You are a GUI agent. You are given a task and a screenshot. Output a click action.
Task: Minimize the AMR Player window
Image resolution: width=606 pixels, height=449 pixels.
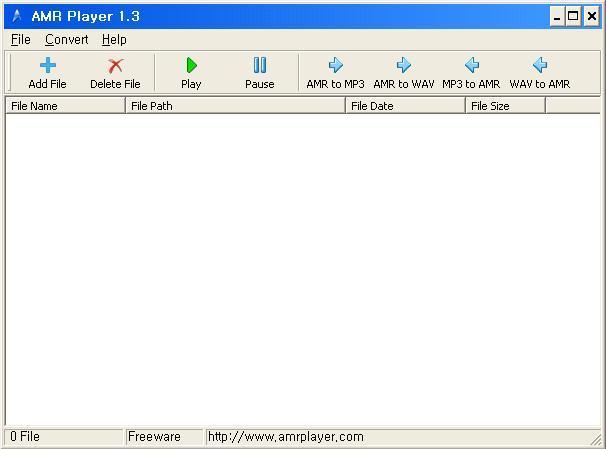click(557, 17)
